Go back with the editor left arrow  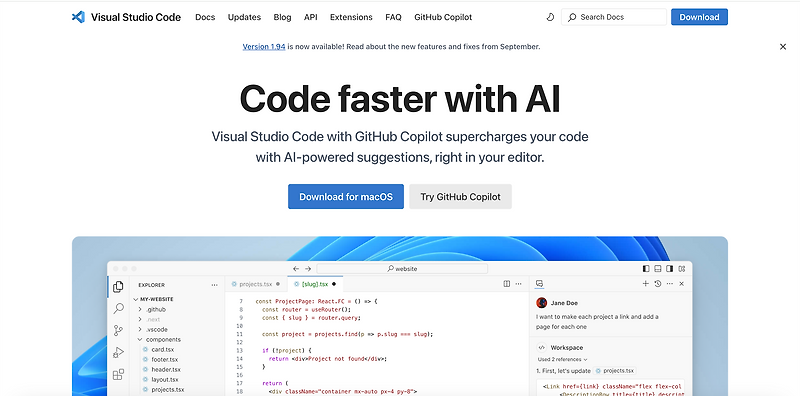tap(296, 268)
